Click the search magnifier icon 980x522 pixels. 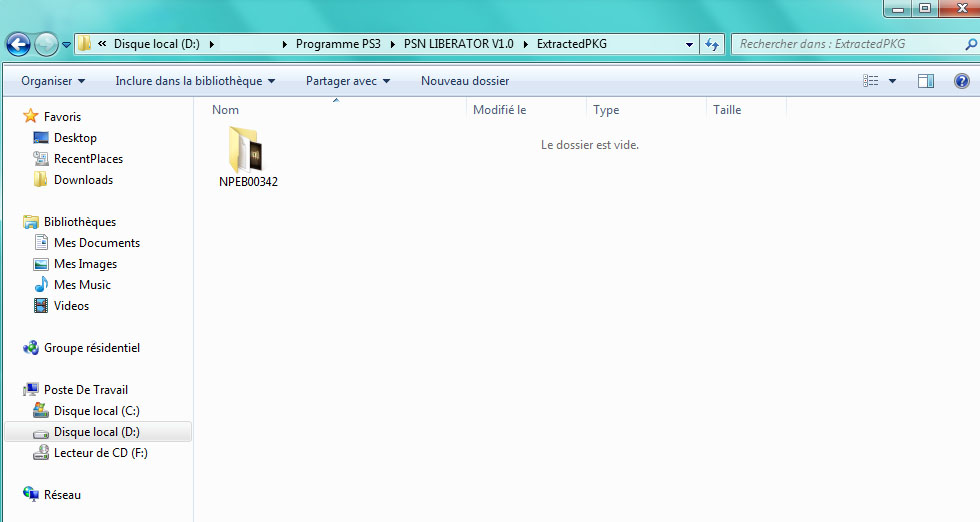(x=970, y=45)
